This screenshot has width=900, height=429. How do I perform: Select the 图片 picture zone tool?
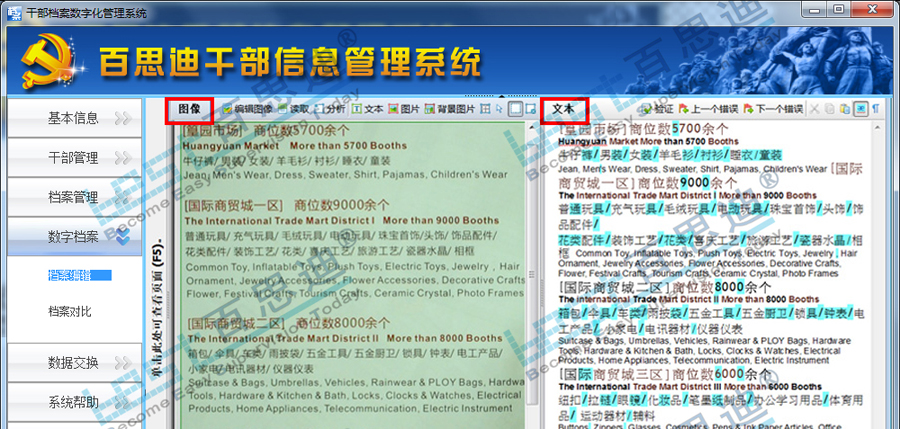[404, 109]
